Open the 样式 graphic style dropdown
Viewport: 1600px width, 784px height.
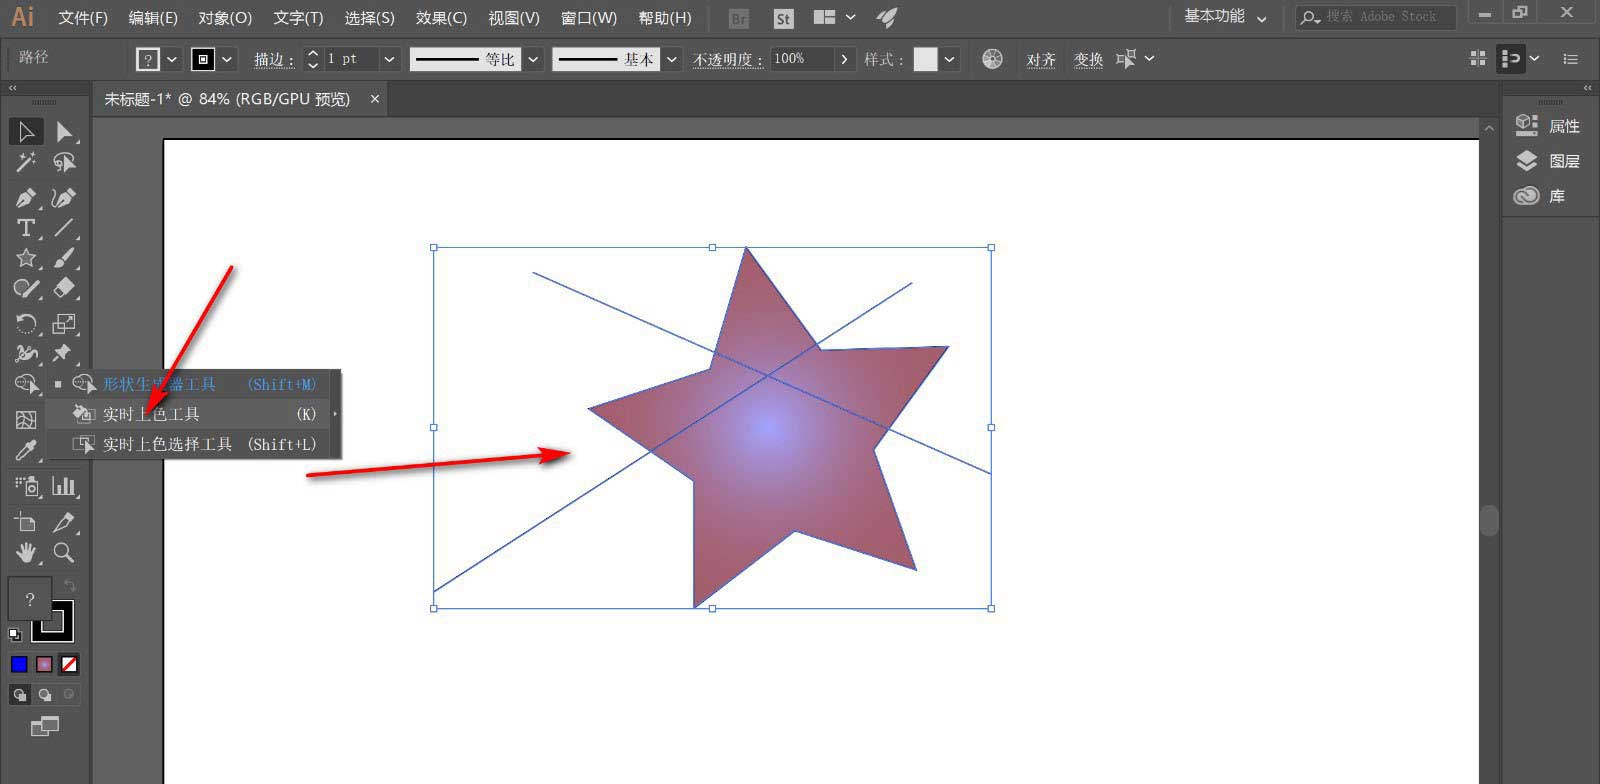pyautogui.click(x=949, y=59)
